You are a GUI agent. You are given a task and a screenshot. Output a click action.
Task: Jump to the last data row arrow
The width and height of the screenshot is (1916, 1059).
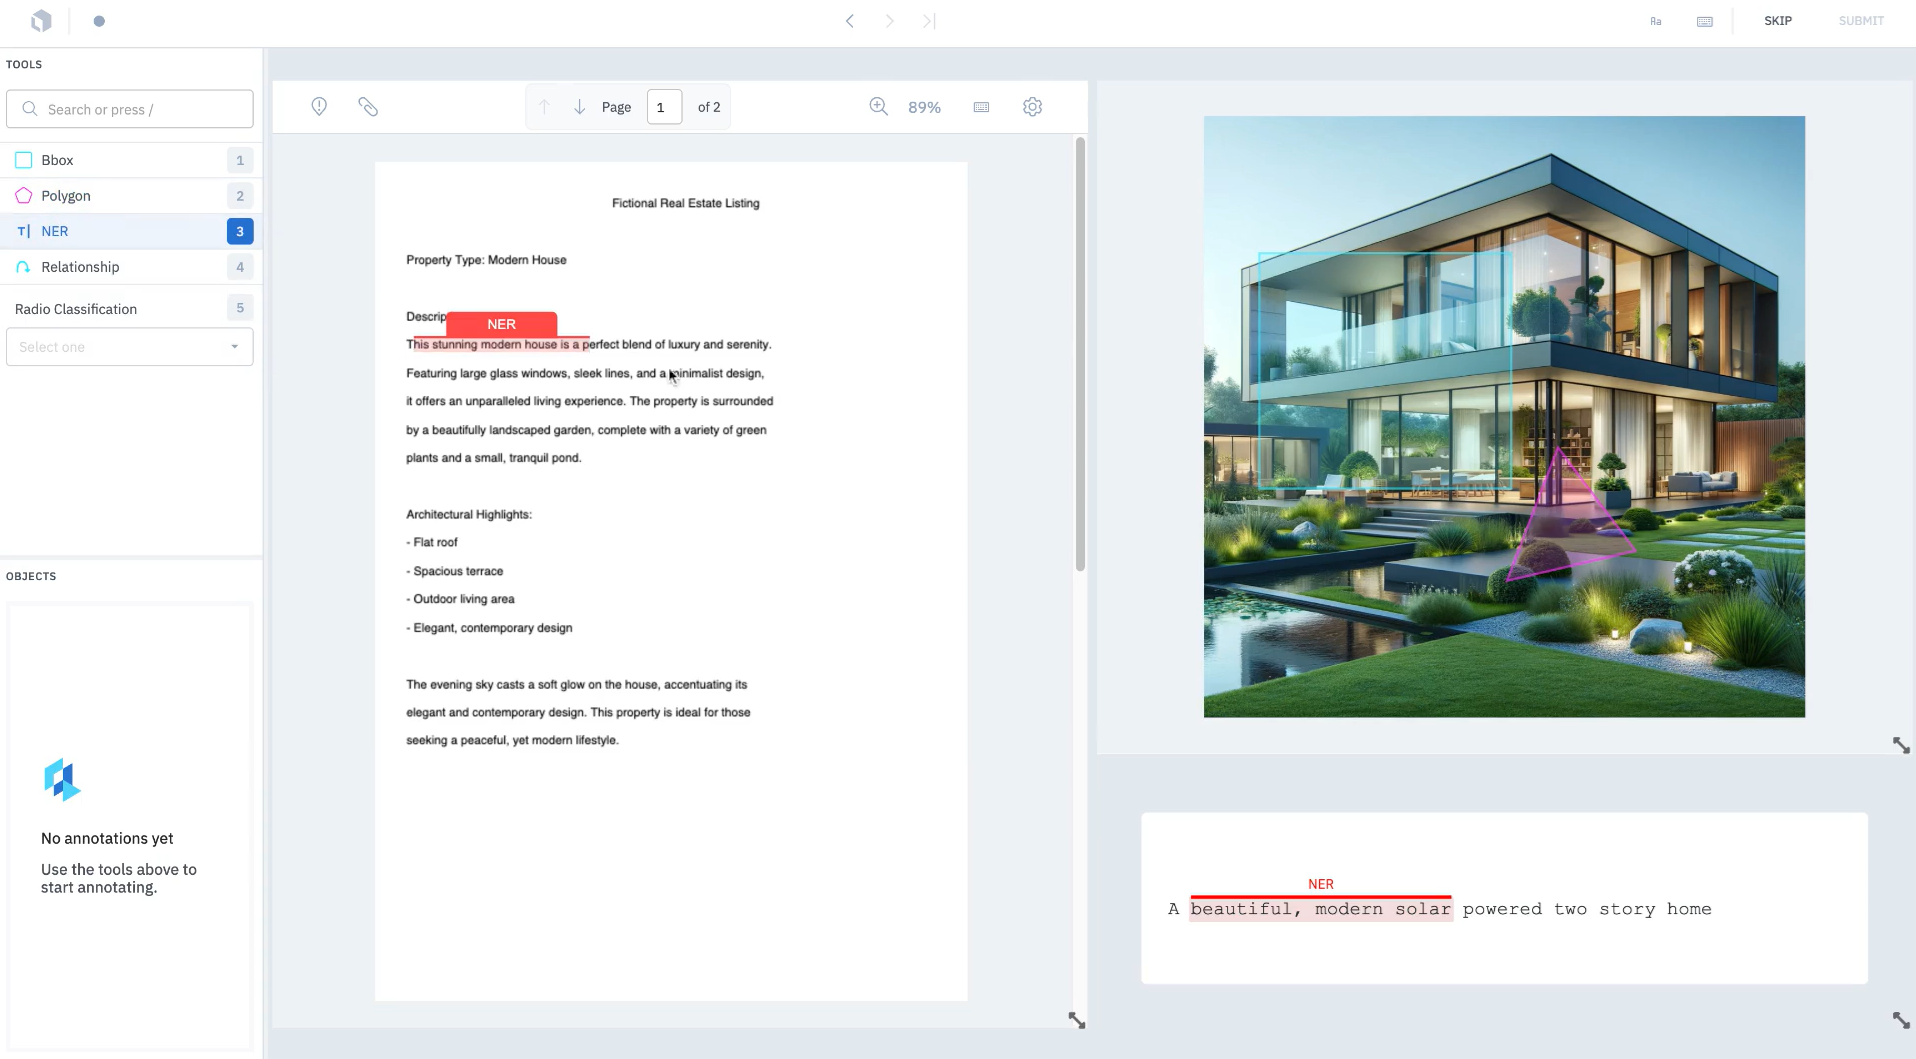click(929, 21)
